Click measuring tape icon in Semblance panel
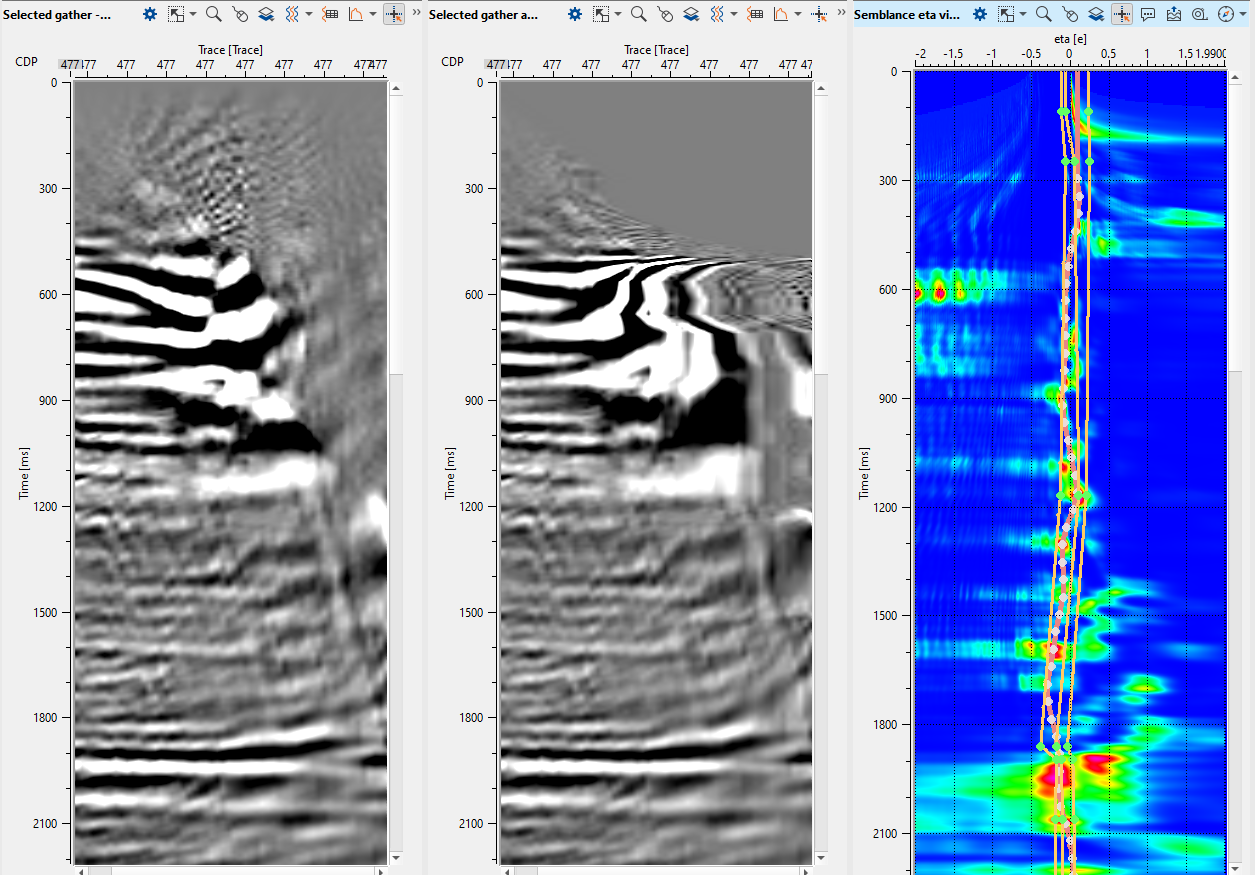The height and width of the screenshot is (875, 1255). pyautogui.click(x=1199, y=14)
